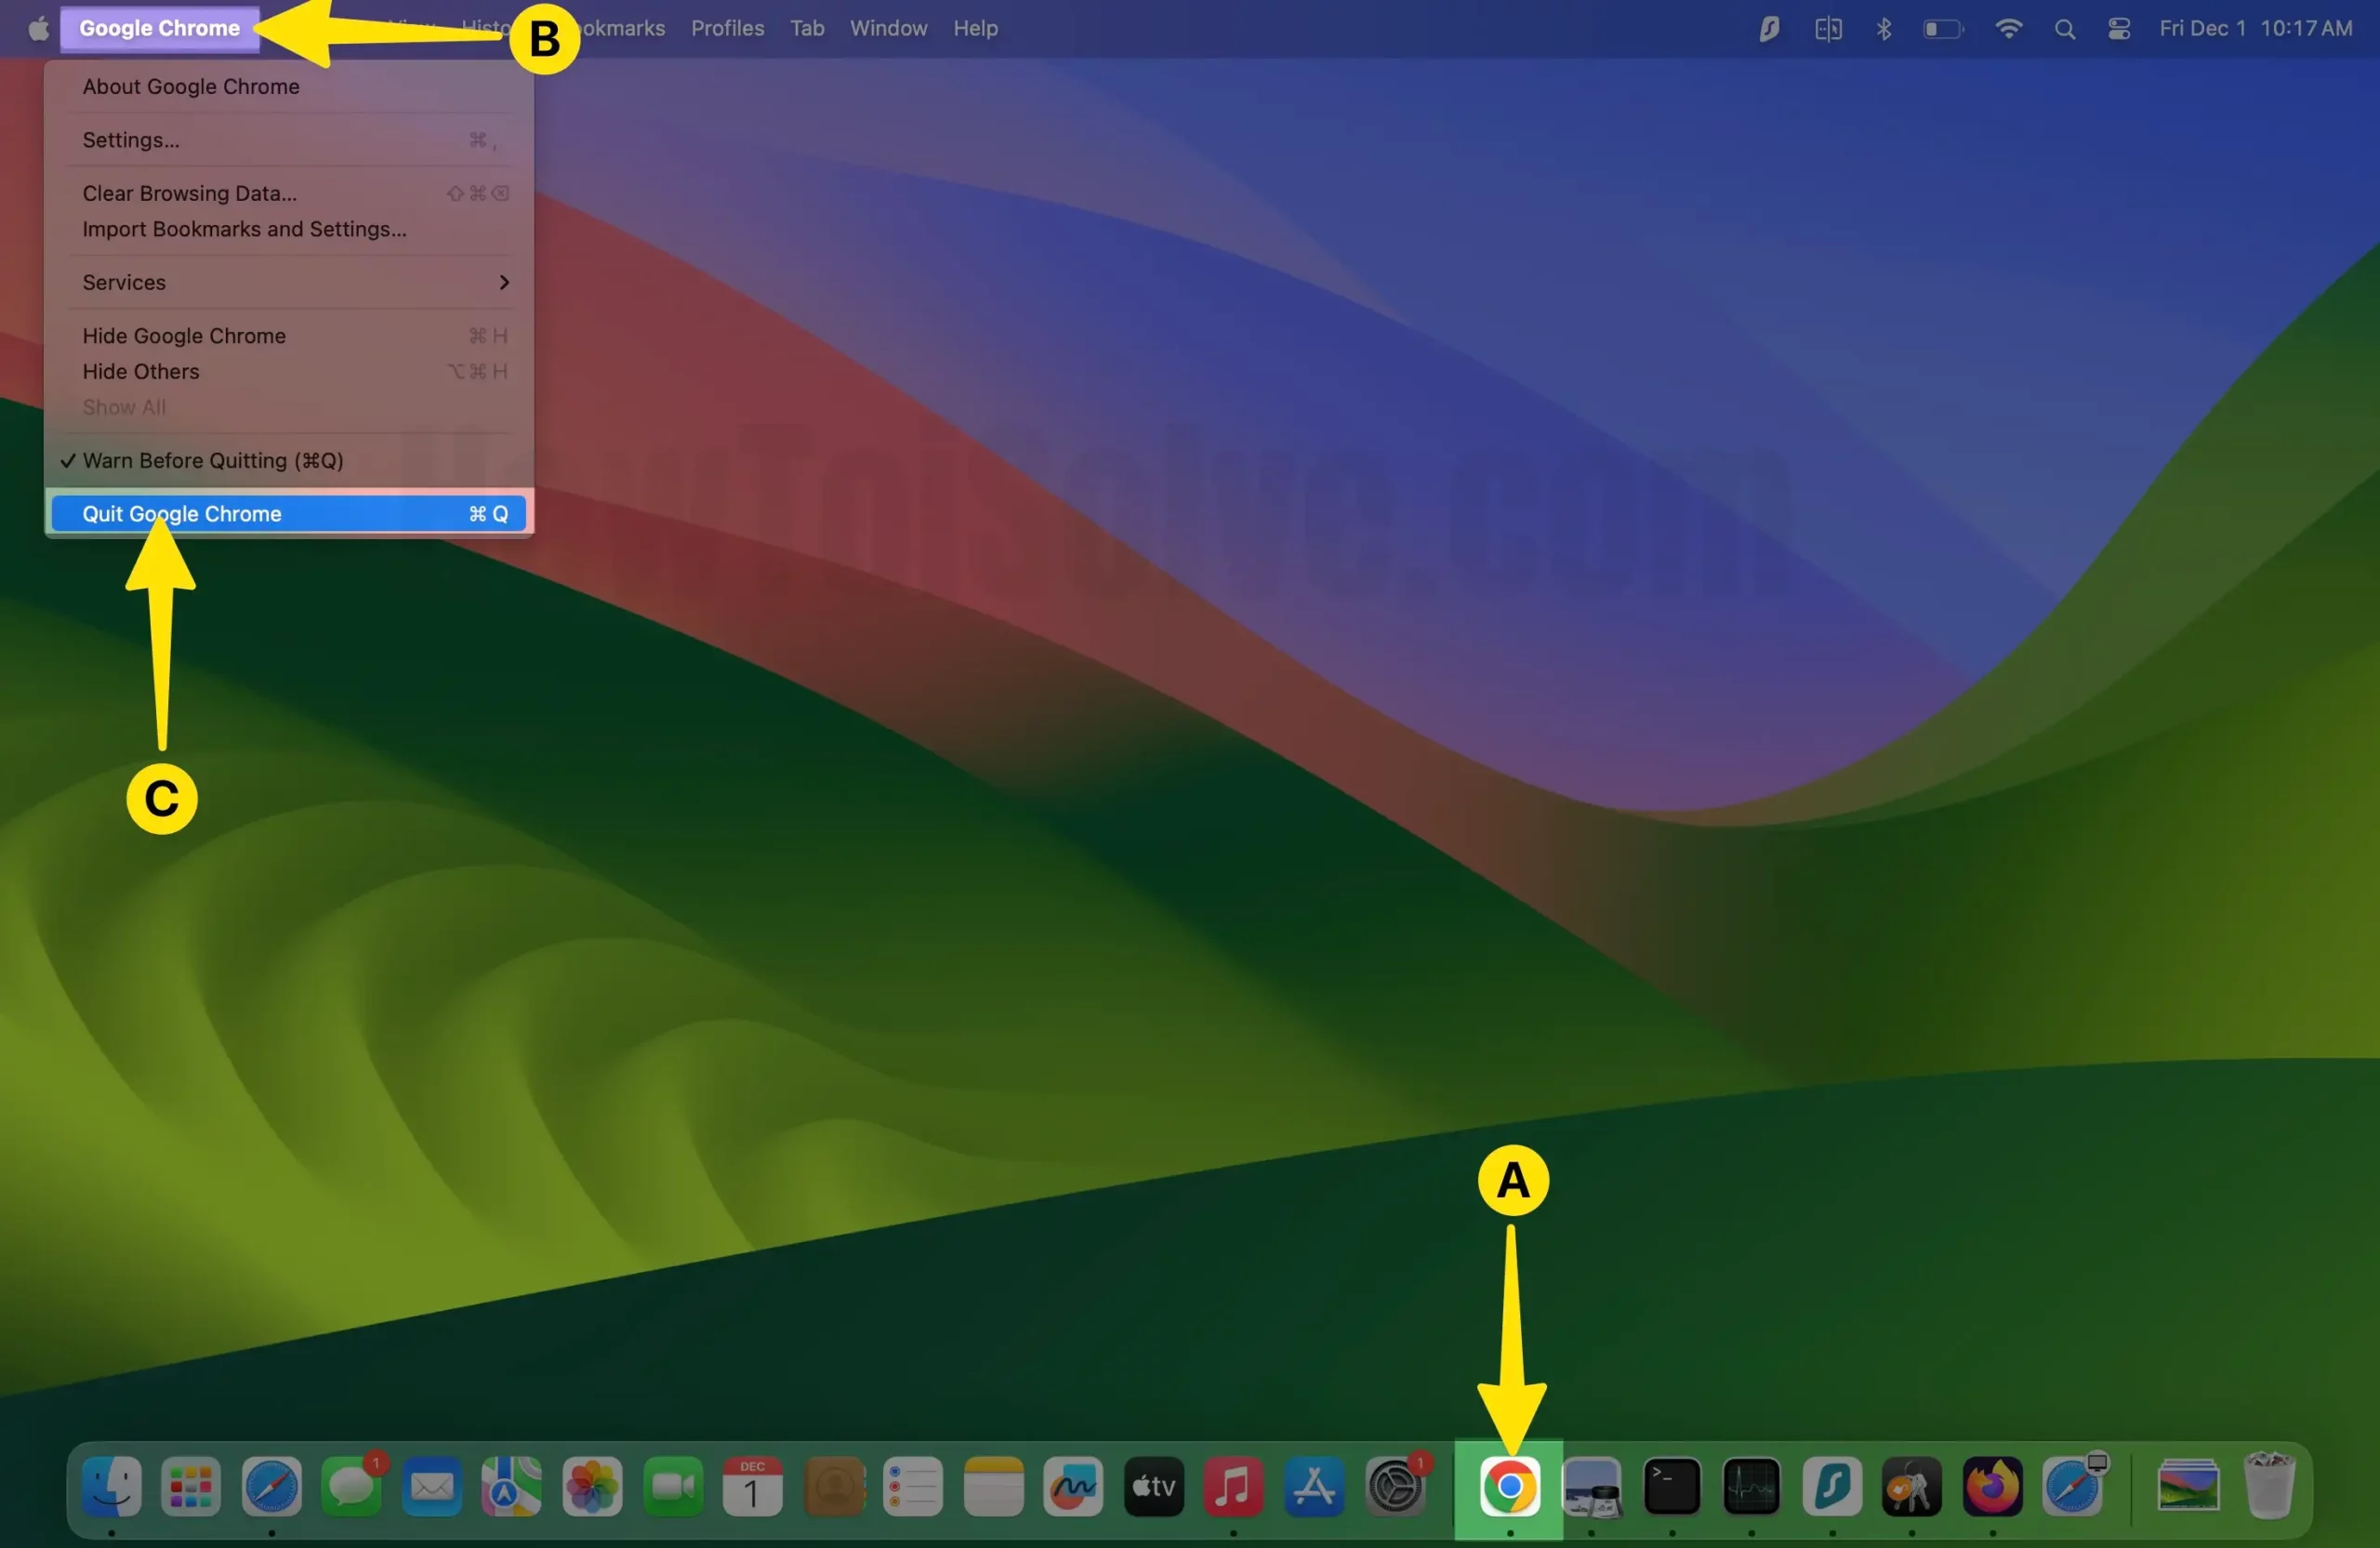
Task: Open the App Store from the Dock
Action: (1314, 1486)
